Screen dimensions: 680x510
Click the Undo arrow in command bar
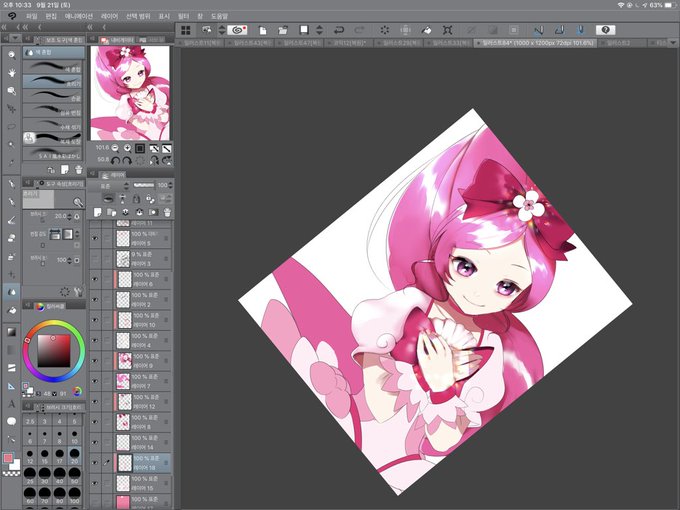coord(339,30)
